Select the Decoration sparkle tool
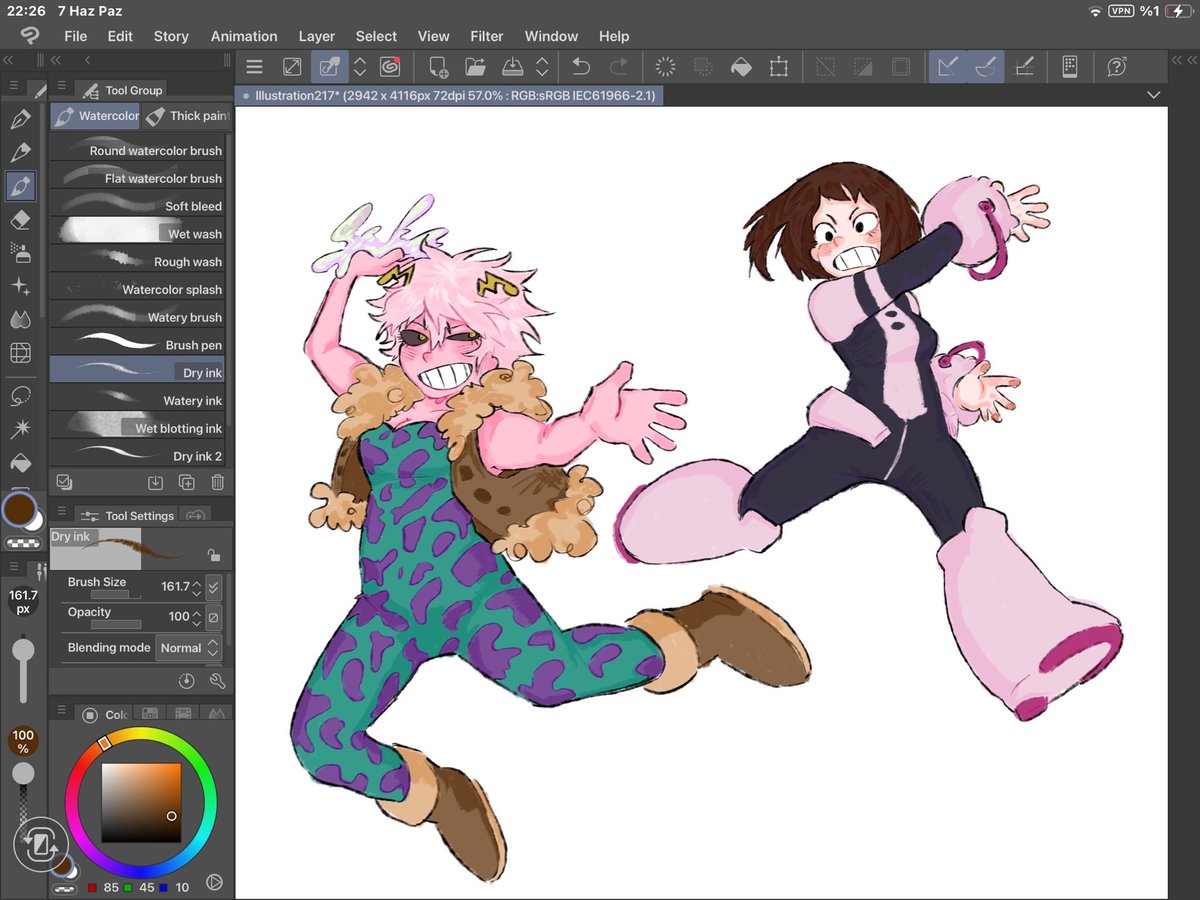Image resolution: width=1200 pixels, height=900 pixels. [20, 286]
